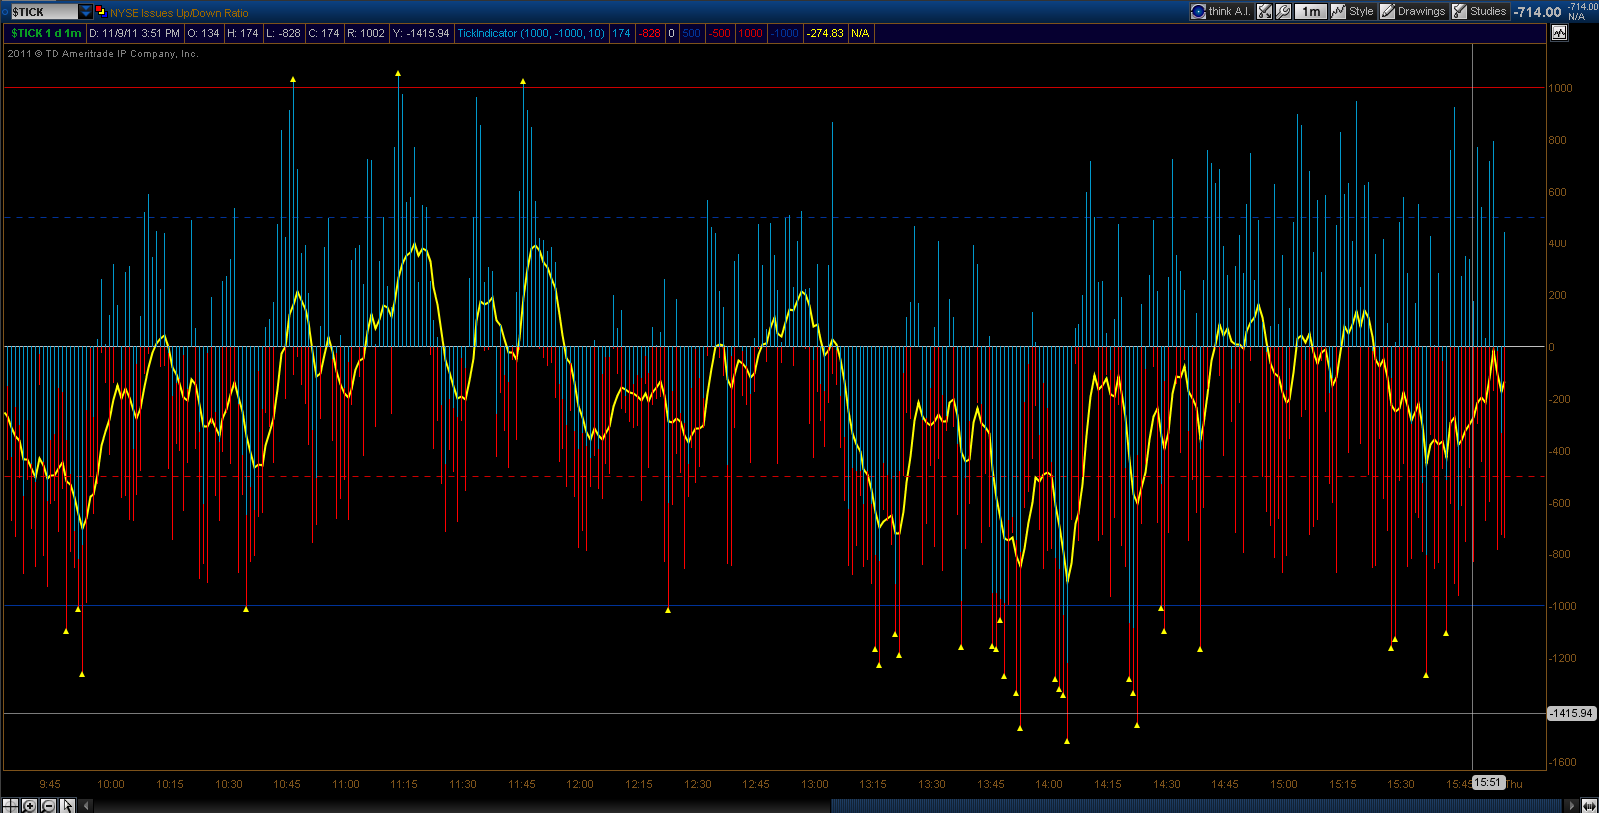The image size is (1599, 813).
Task: Click the D: 11/9/11 3:51 PM date readout
Action: click(135, 33)
